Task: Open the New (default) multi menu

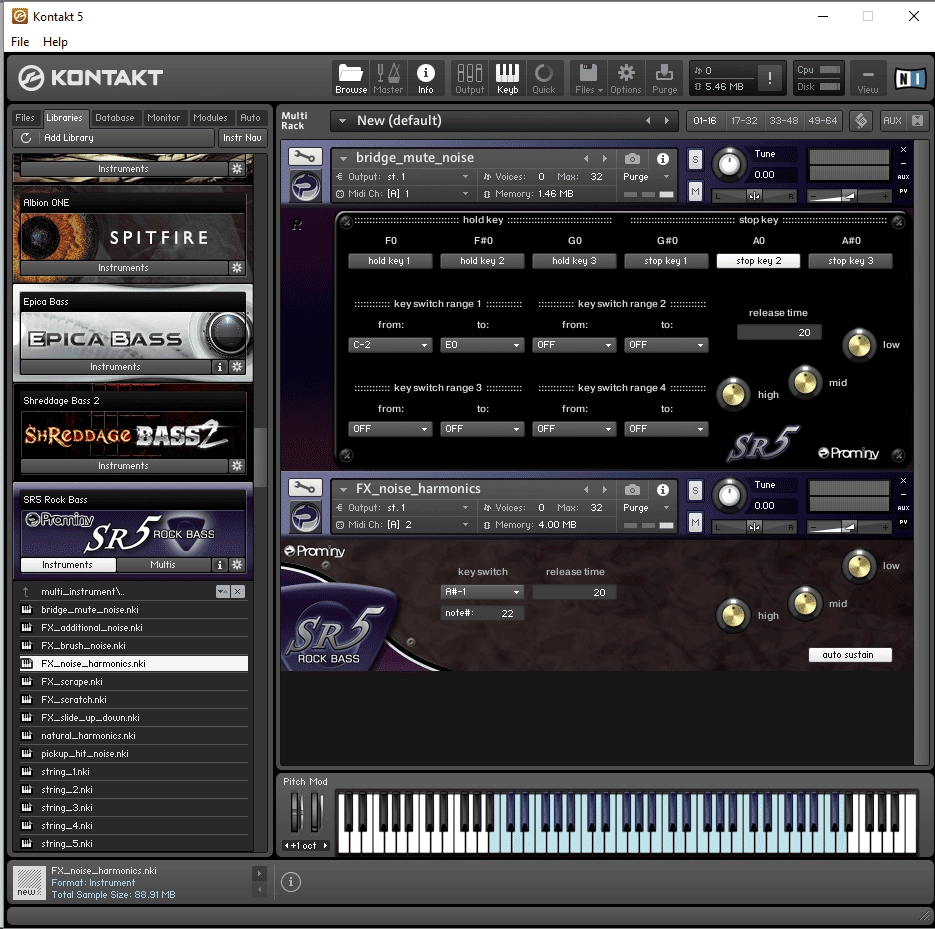Action: [342, 120]
